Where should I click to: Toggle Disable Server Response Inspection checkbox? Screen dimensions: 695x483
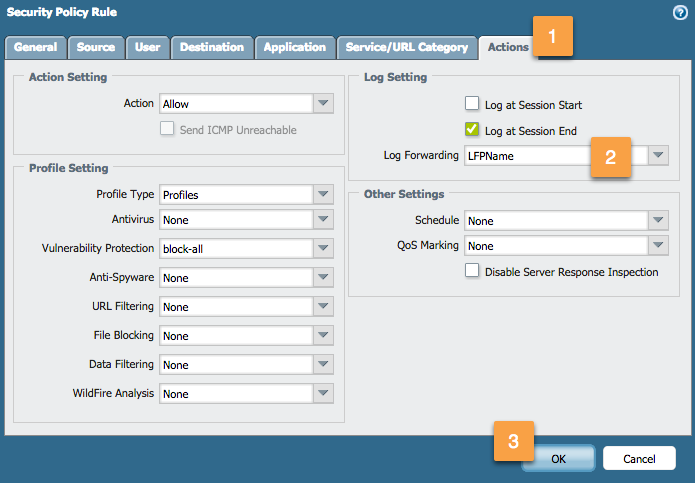pos(472,271)
